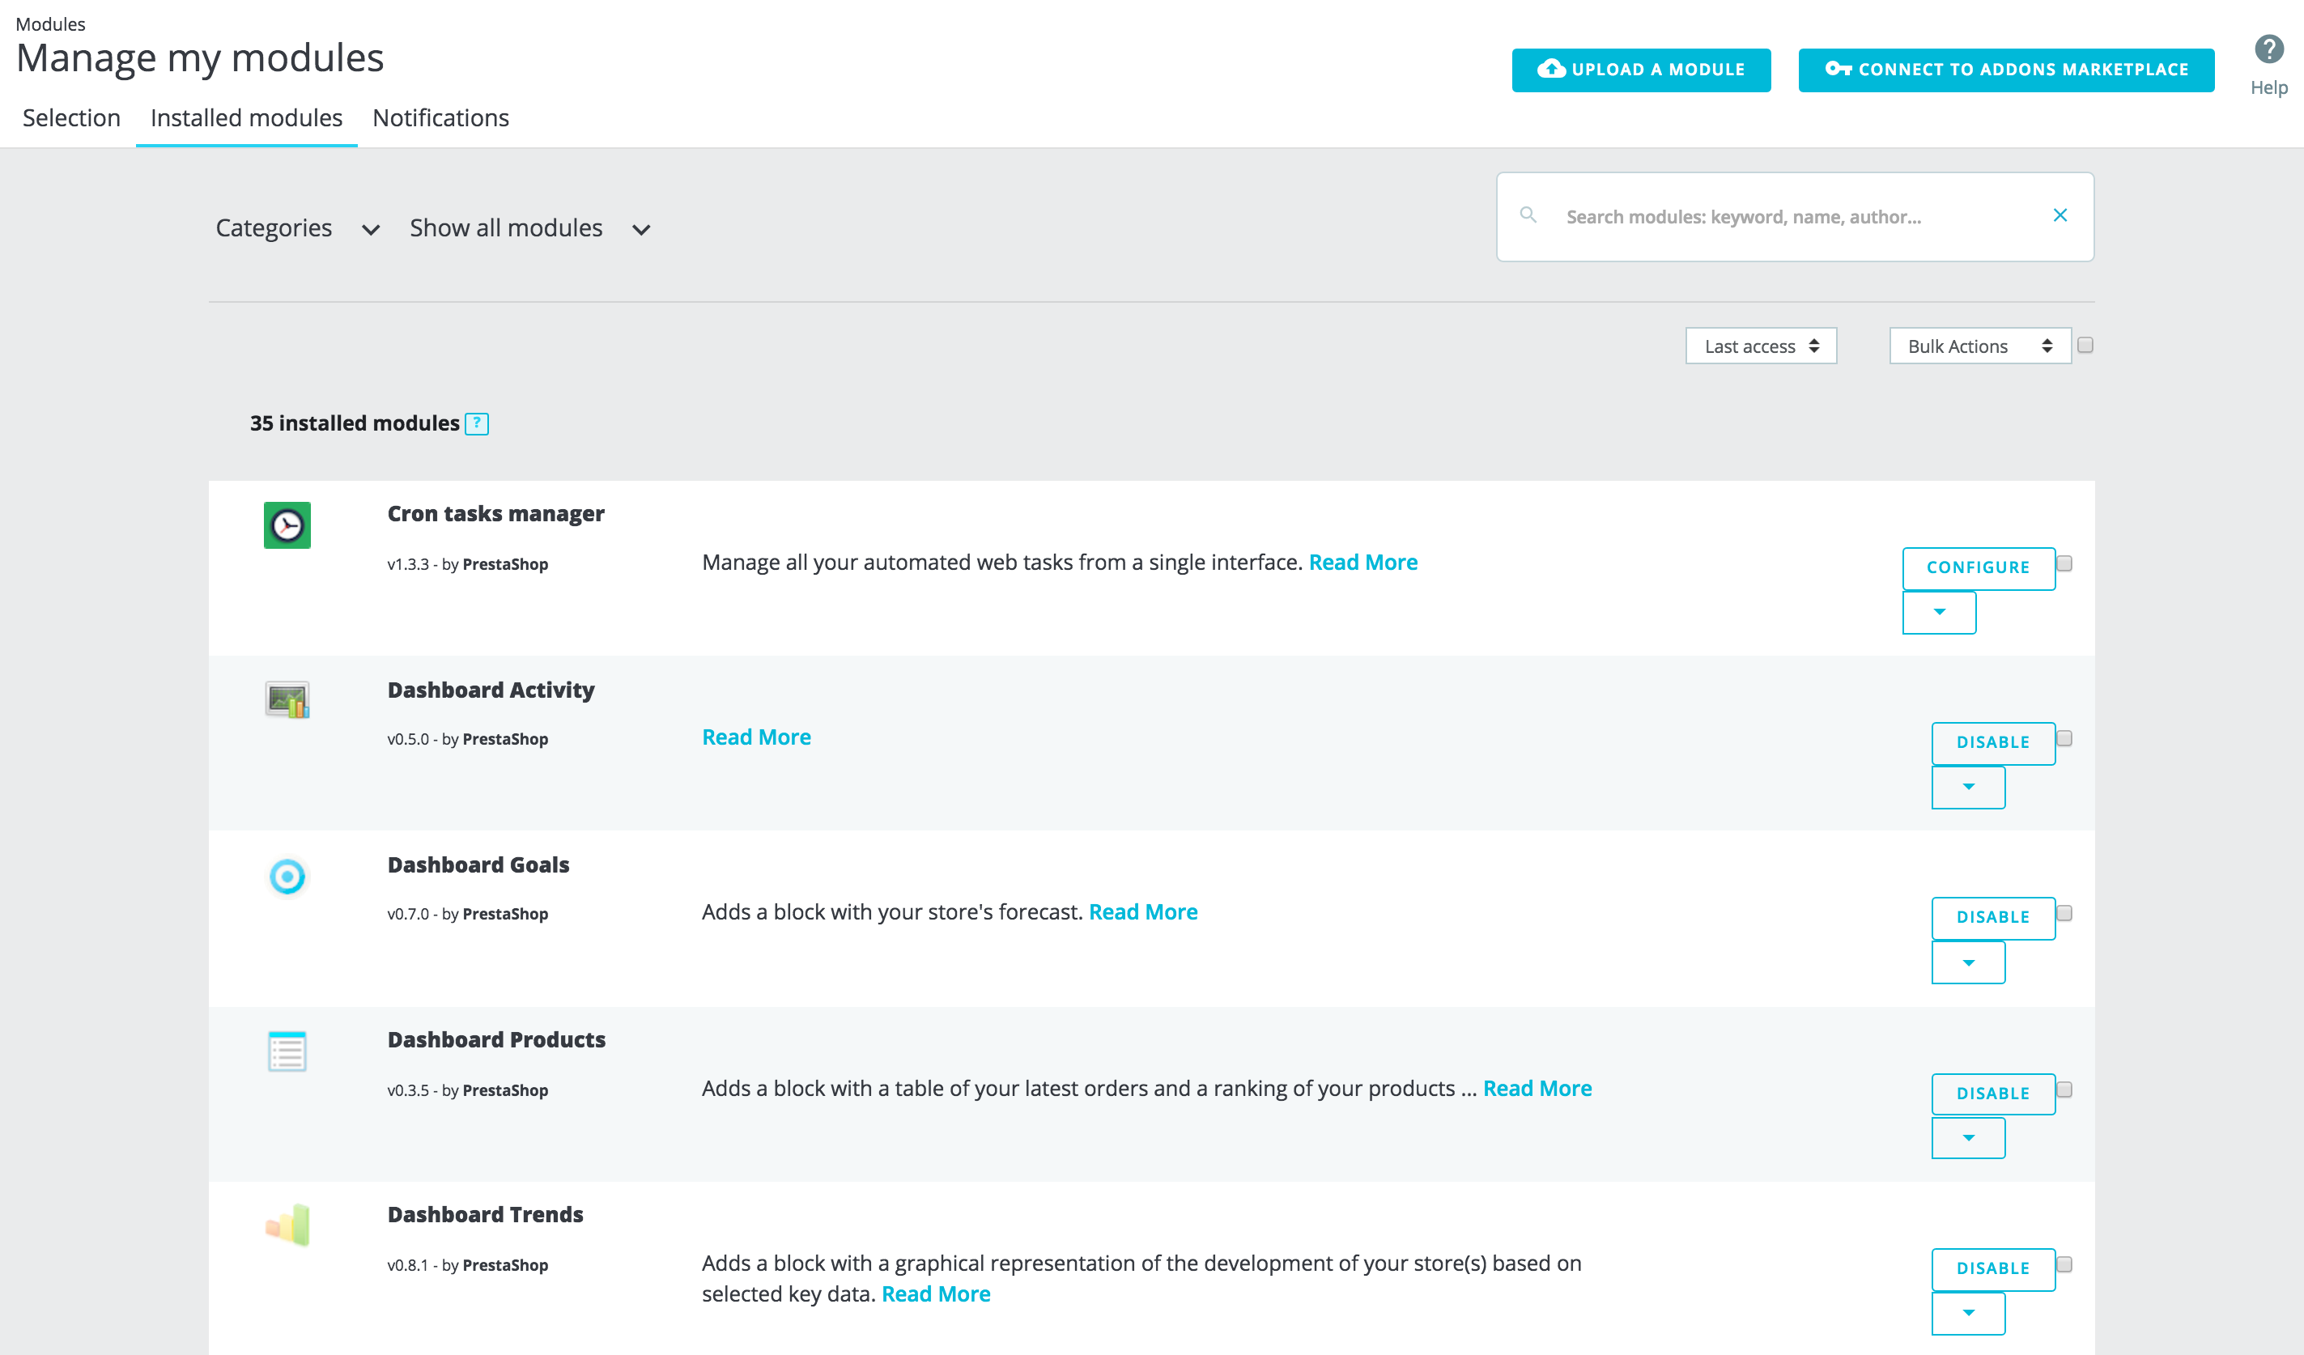Open the Show all modules filter

coord(530,228)
